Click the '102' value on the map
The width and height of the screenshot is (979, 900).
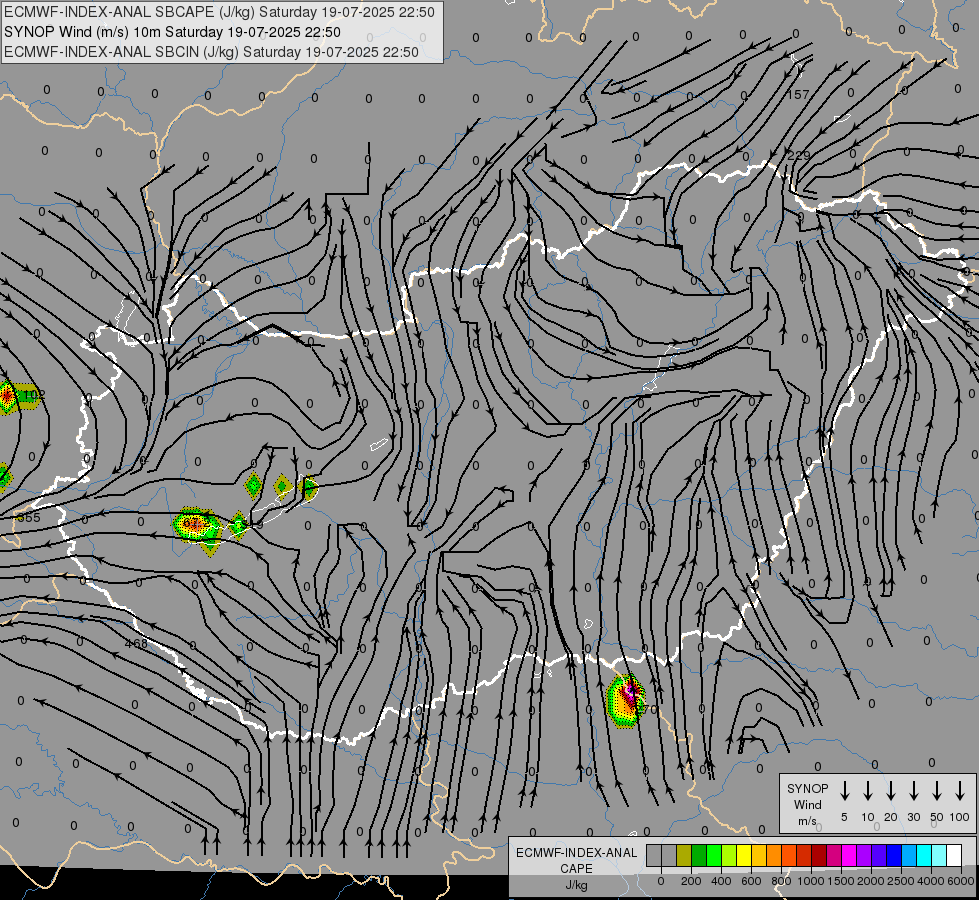click(34, 395)
